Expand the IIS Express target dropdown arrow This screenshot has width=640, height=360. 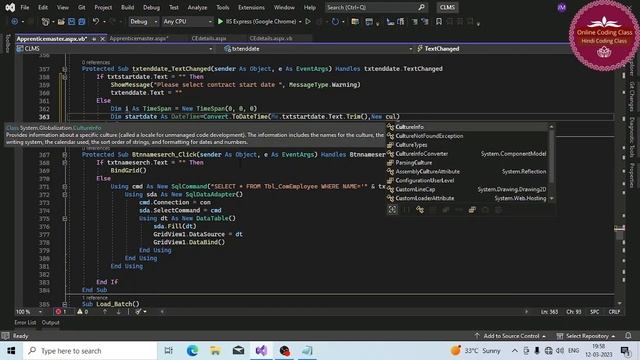[x=300, y=22]
